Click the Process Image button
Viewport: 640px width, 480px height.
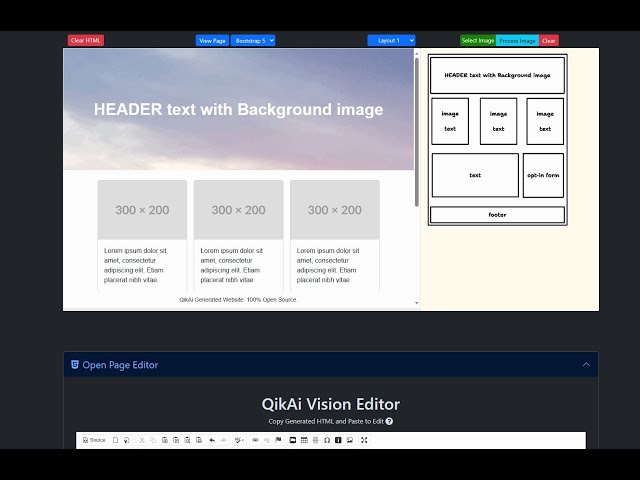518,40
